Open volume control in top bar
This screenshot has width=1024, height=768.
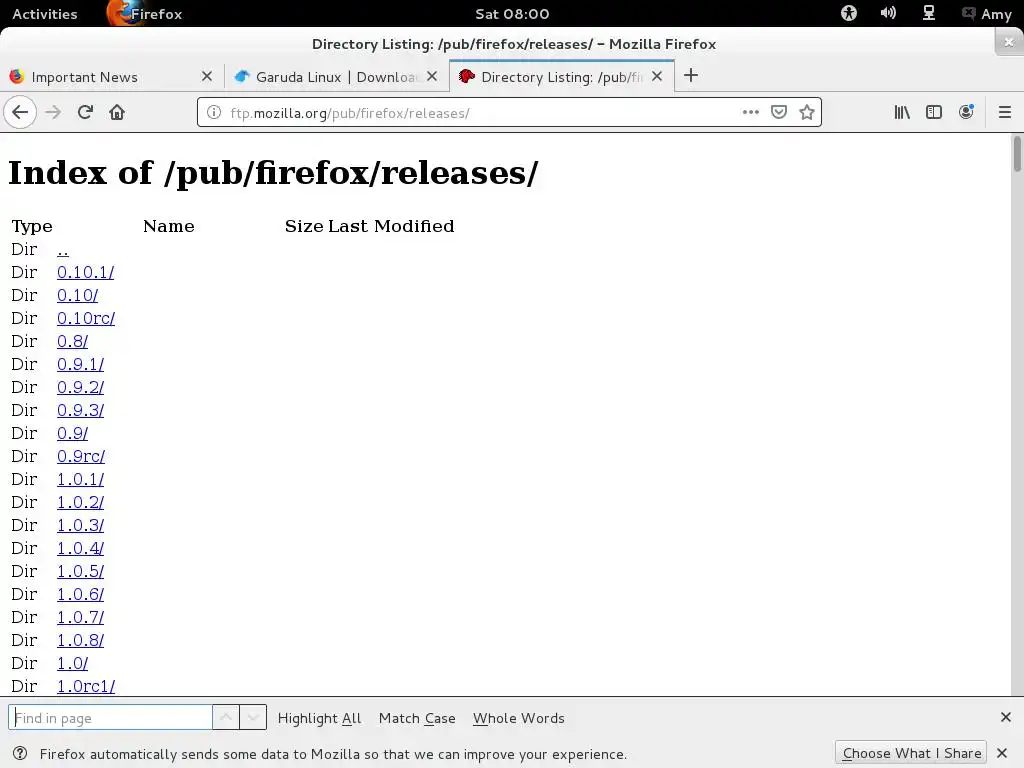click(x=888, y=13)
